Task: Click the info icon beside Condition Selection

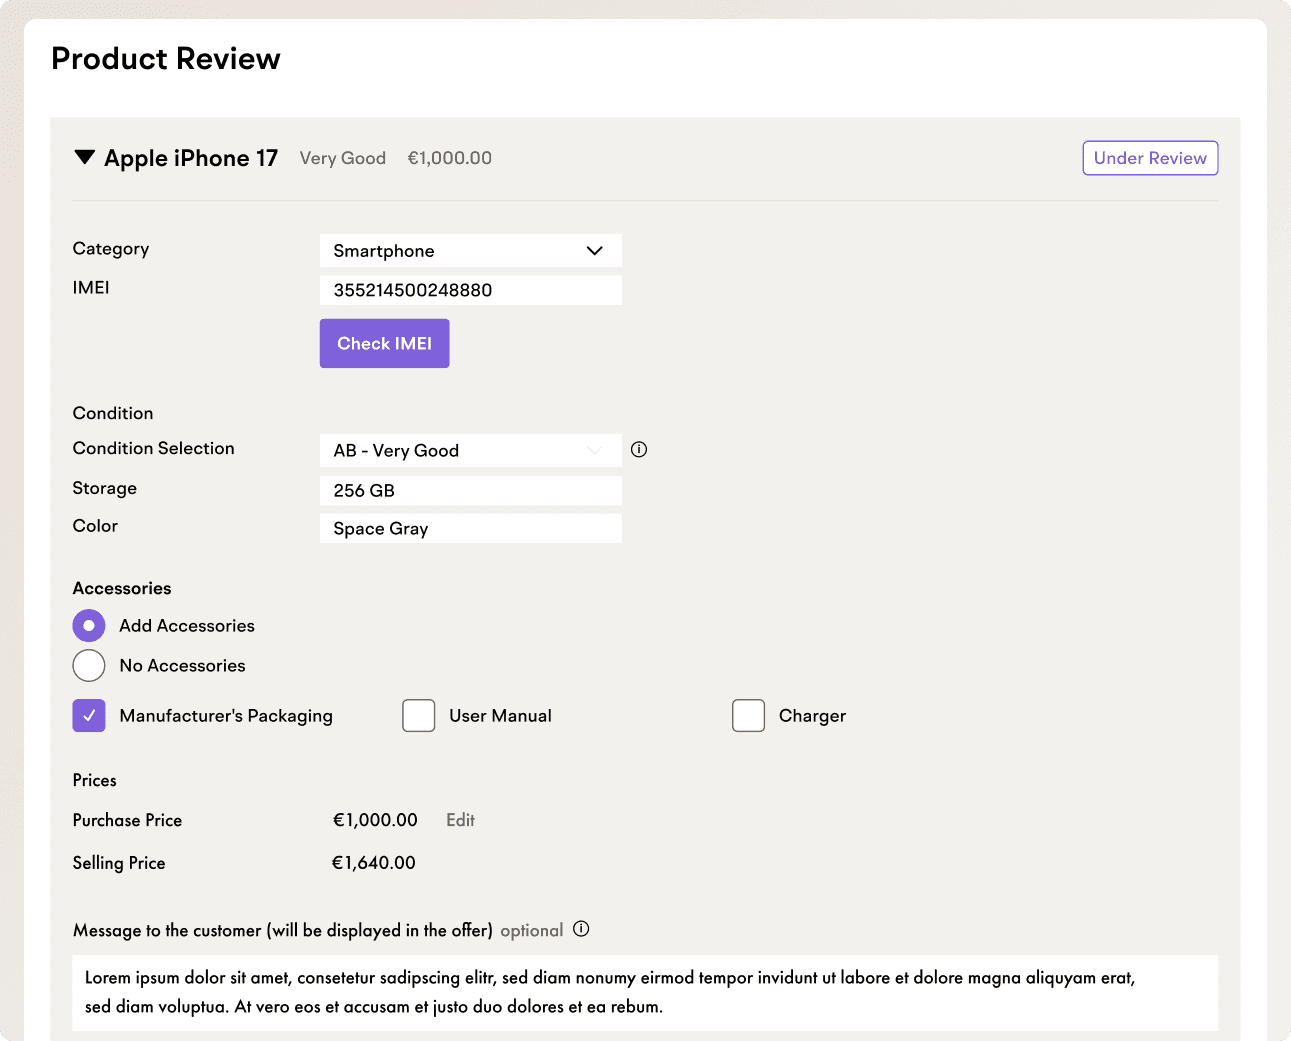Action: tap(639, 450)
